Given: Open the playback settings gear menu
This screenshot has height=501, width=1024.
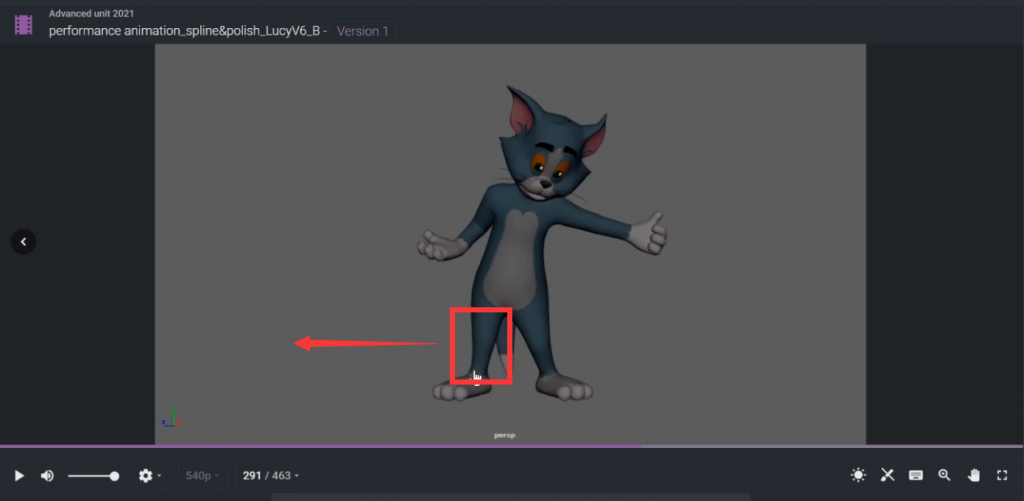Looking at the screenshot, I should tap(150, 476).
